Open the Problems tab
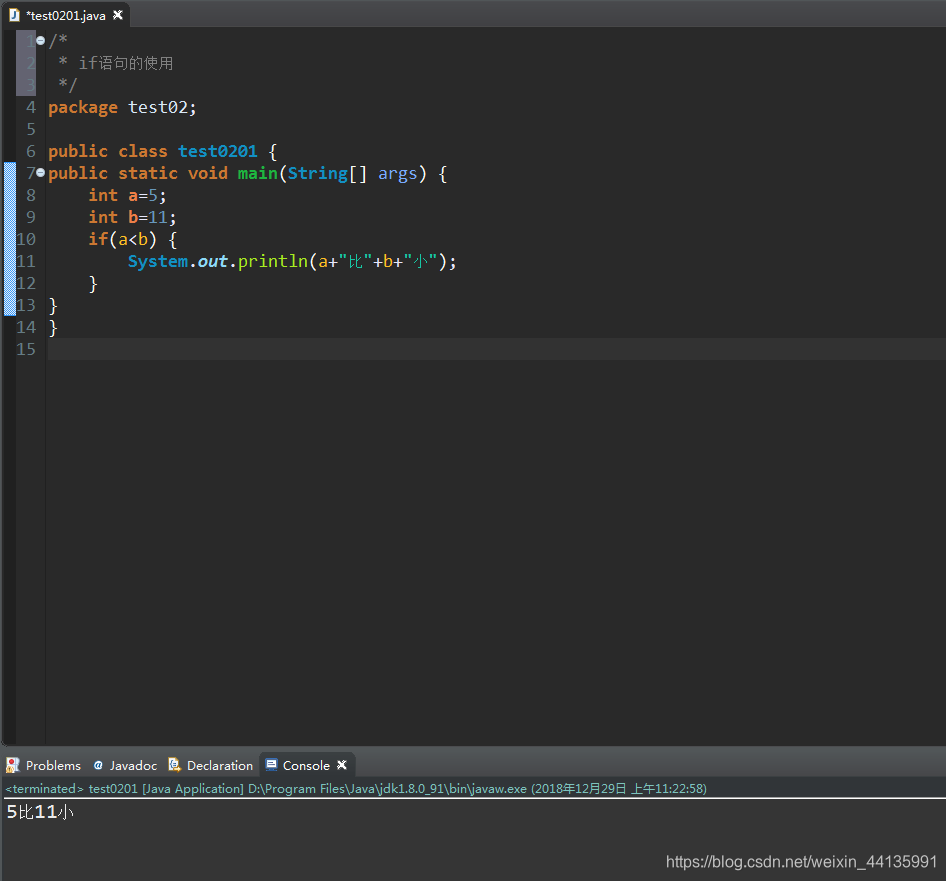Screen dimensions: 946x881 [x=43, y=765]
